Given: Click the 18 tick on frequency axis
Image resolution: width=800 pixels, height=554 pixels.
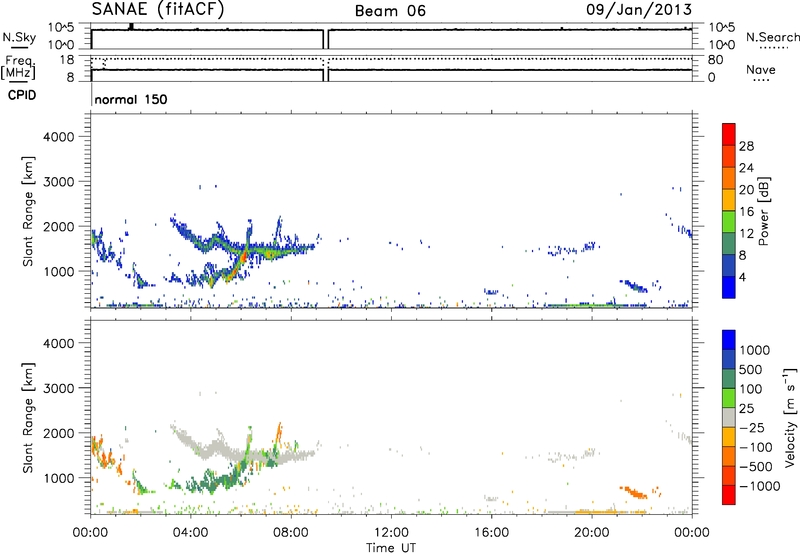Looking at the screenshot, I should [67, 60].
